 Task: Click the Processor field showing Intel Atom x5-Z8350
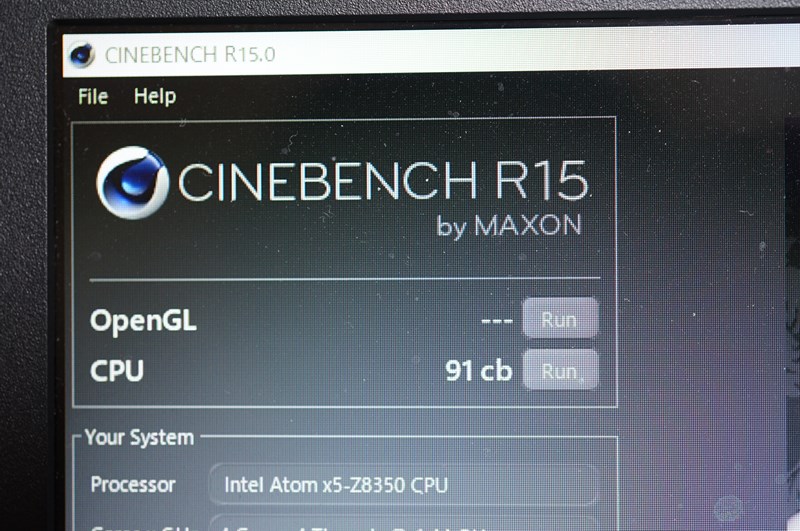click(403, 485)
